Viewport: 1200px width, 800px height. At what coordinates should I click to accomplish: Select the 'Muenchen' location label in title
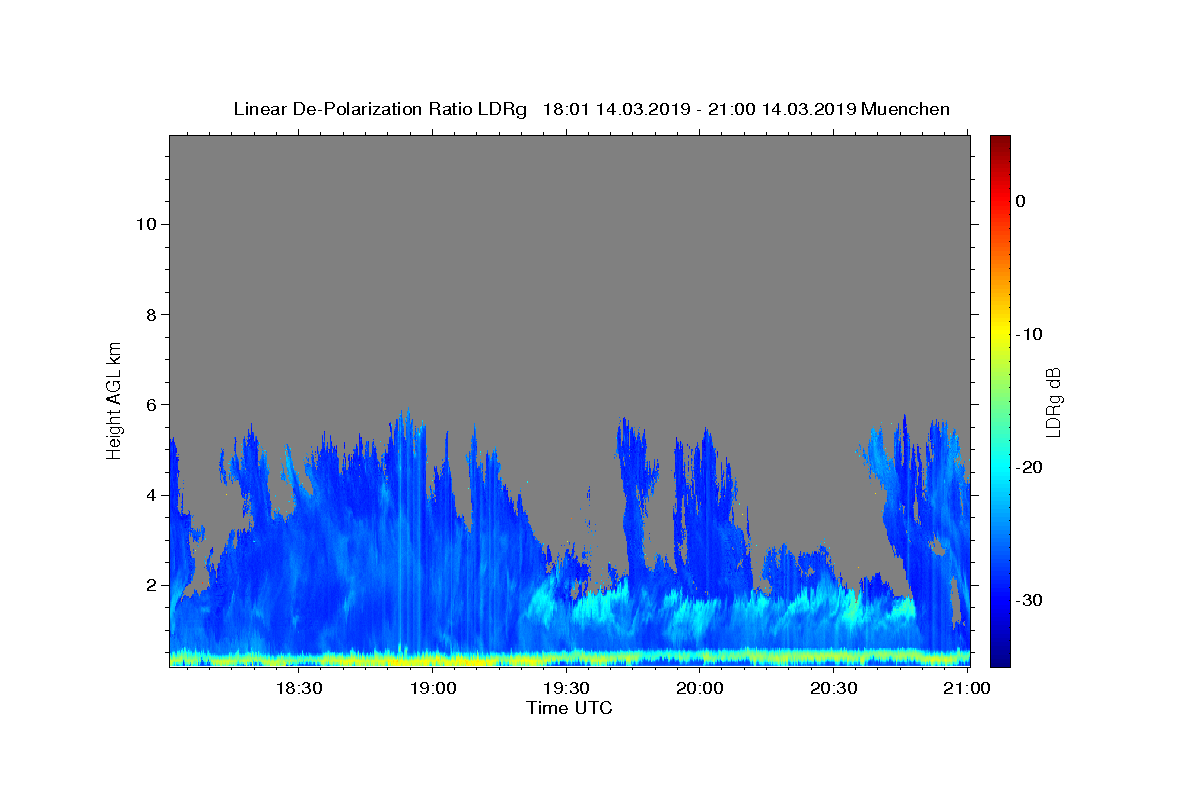905,109
